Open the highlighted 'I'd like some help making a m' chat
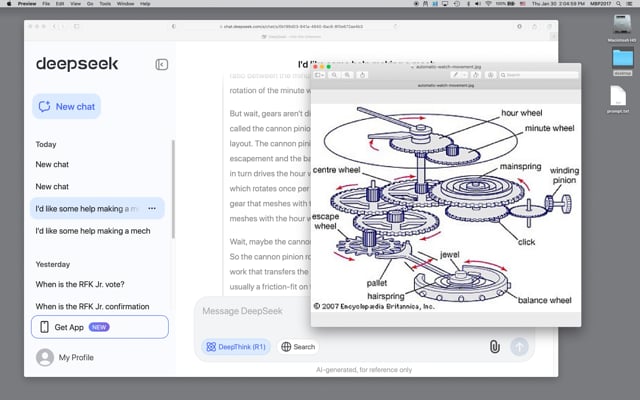 (x=97, y=209)
